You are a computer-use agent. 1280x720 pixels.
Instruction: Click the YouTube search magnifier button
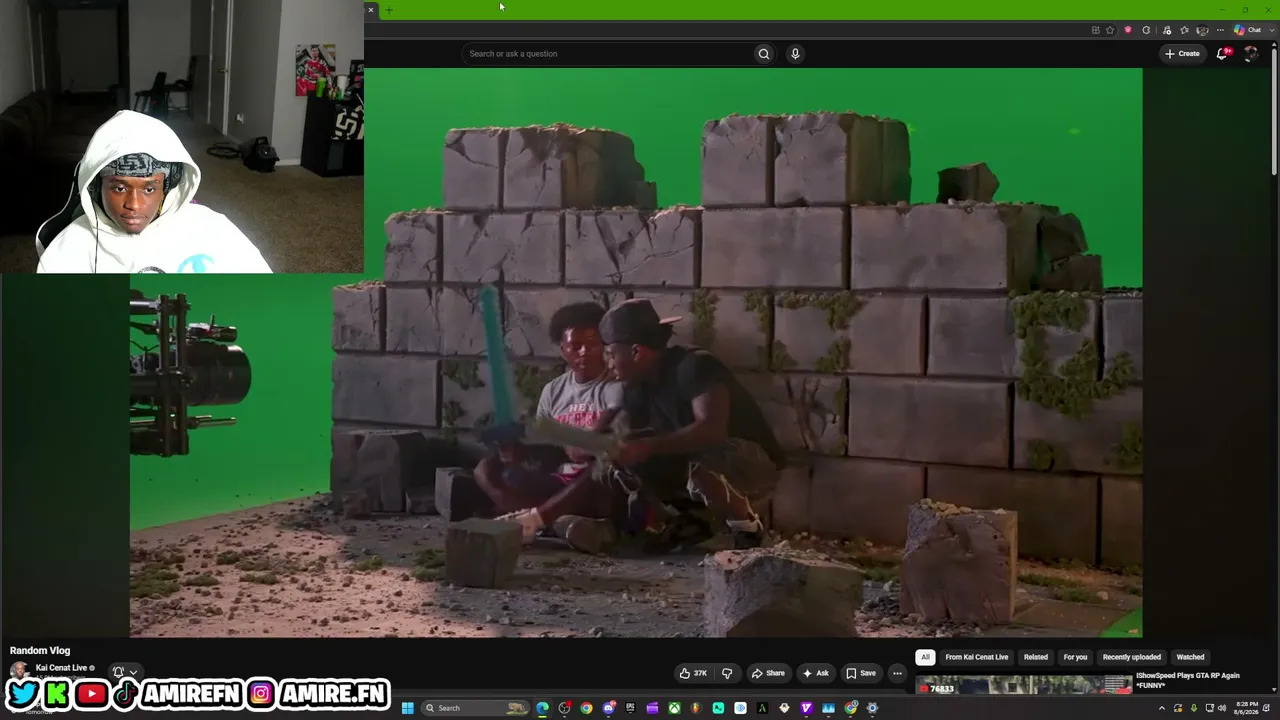point(764,54)
